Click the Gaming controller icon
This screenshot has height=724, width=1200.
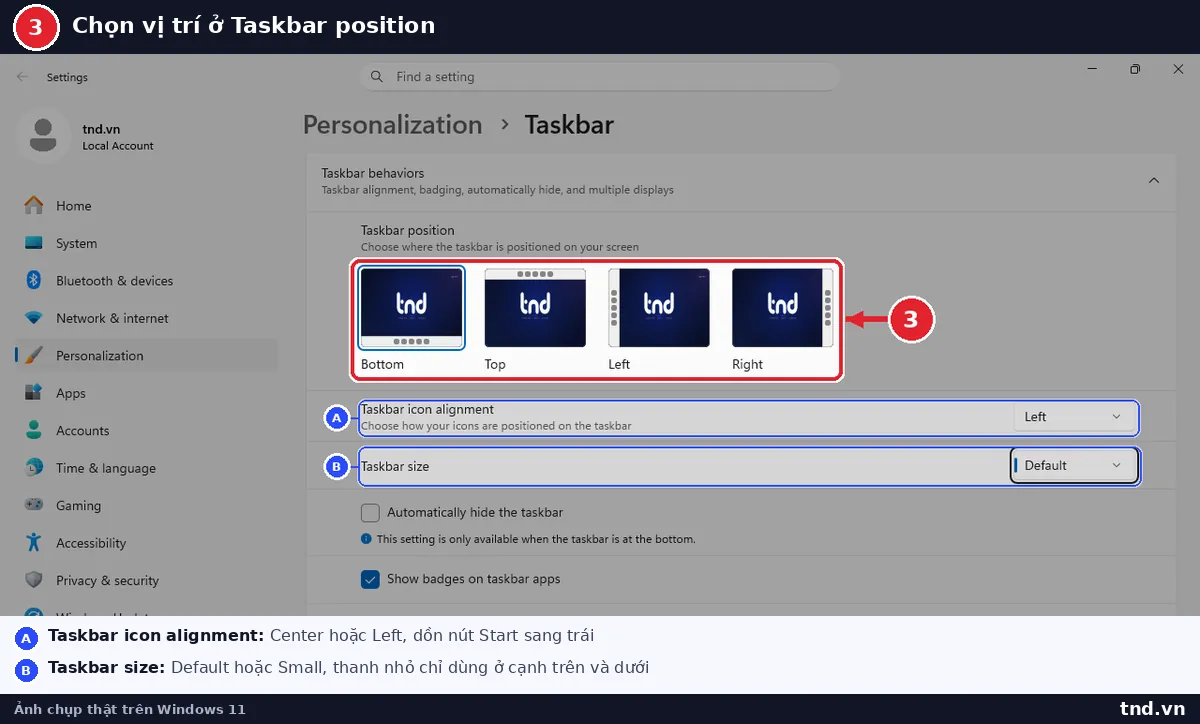pyautogui.click(x=34, y=505)
